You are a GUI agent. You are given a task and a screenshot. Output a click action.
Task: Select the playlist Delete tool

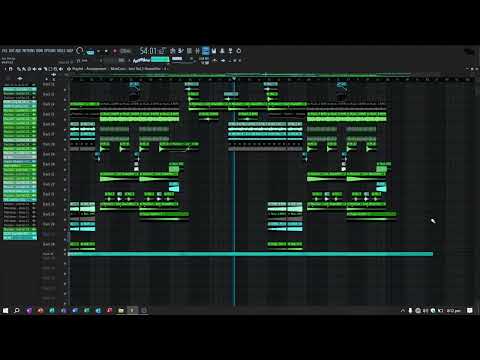coord(29,69)
